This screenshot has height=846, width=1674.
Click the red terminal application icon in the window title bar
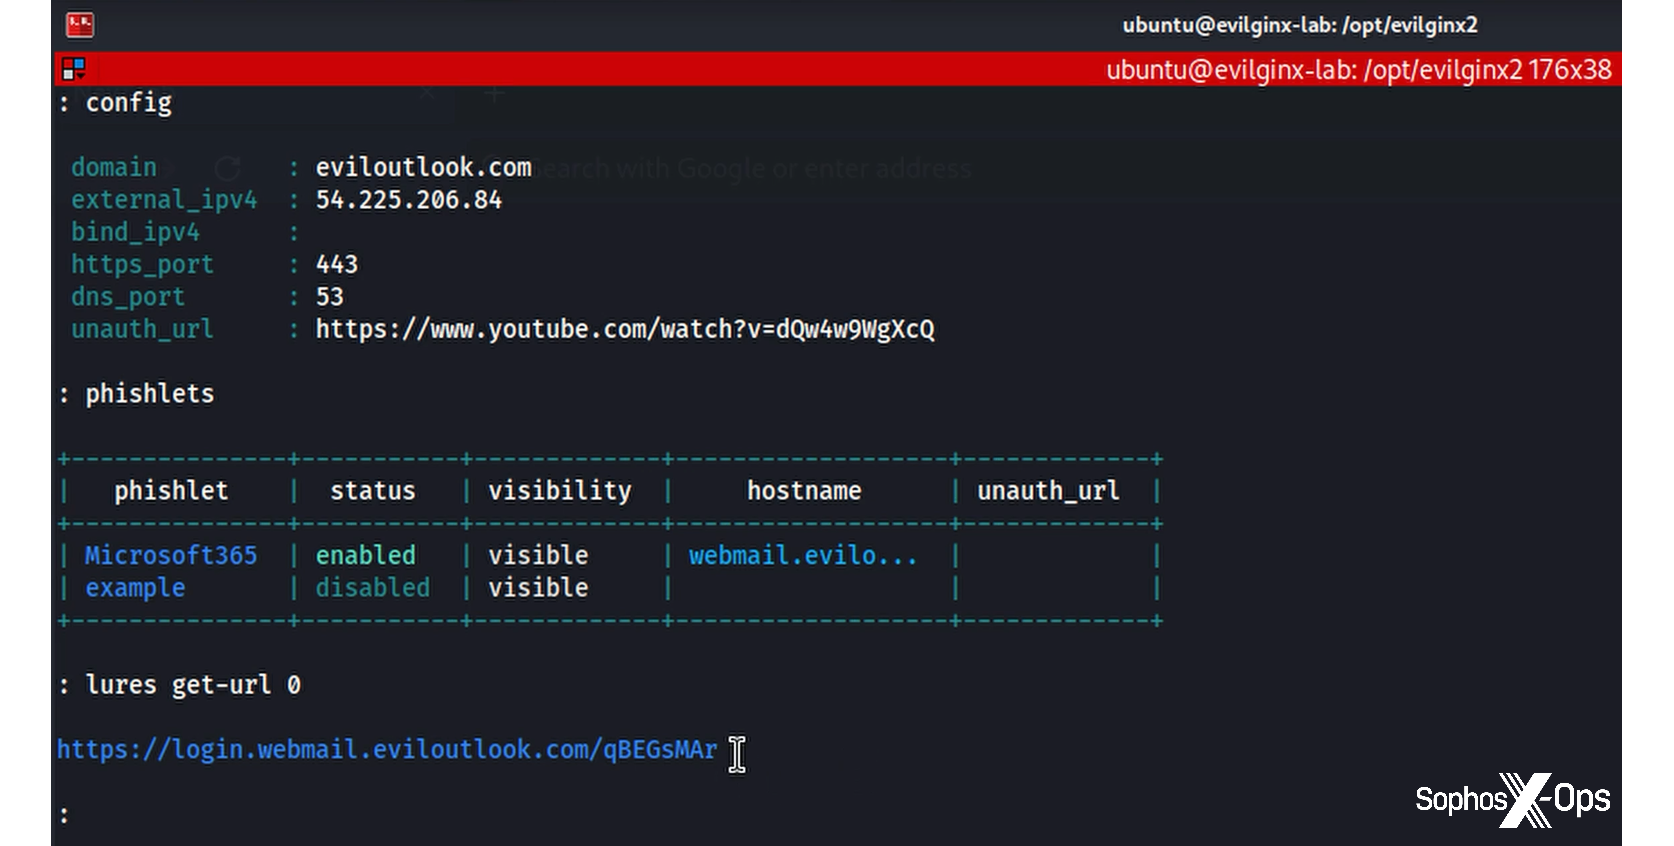pos(80,25)
